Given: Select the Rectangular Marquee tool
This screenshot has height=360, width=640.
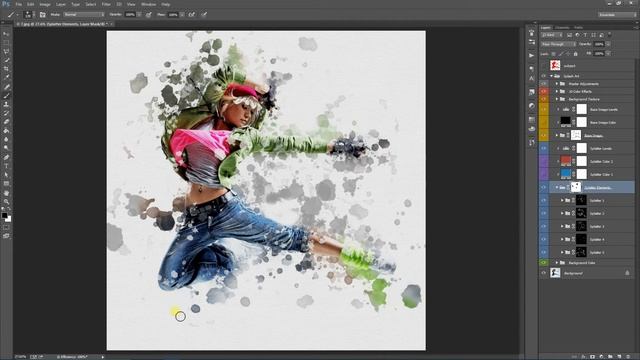Looking at the screenshot, I should pyautogui.click(x=6, y=43).
